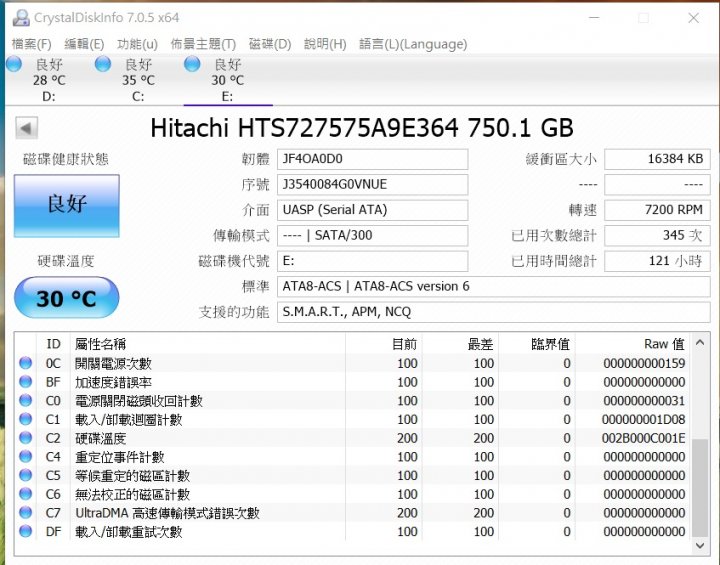Click the supported features field S.M.A.R.T., APM, NCQ

coord(494,312)
